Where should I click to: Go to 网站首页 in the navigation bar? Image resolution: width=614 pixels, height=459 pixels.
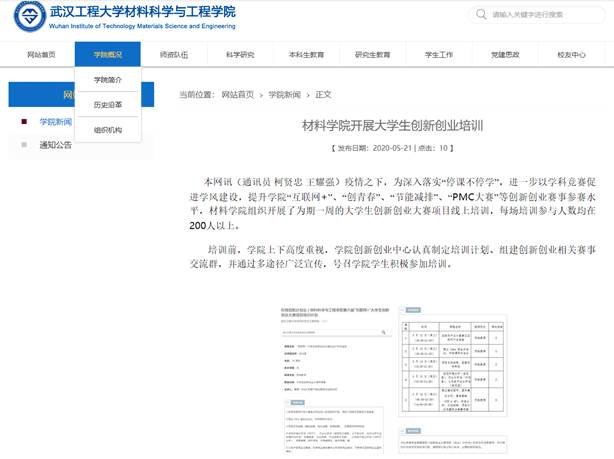41,55
